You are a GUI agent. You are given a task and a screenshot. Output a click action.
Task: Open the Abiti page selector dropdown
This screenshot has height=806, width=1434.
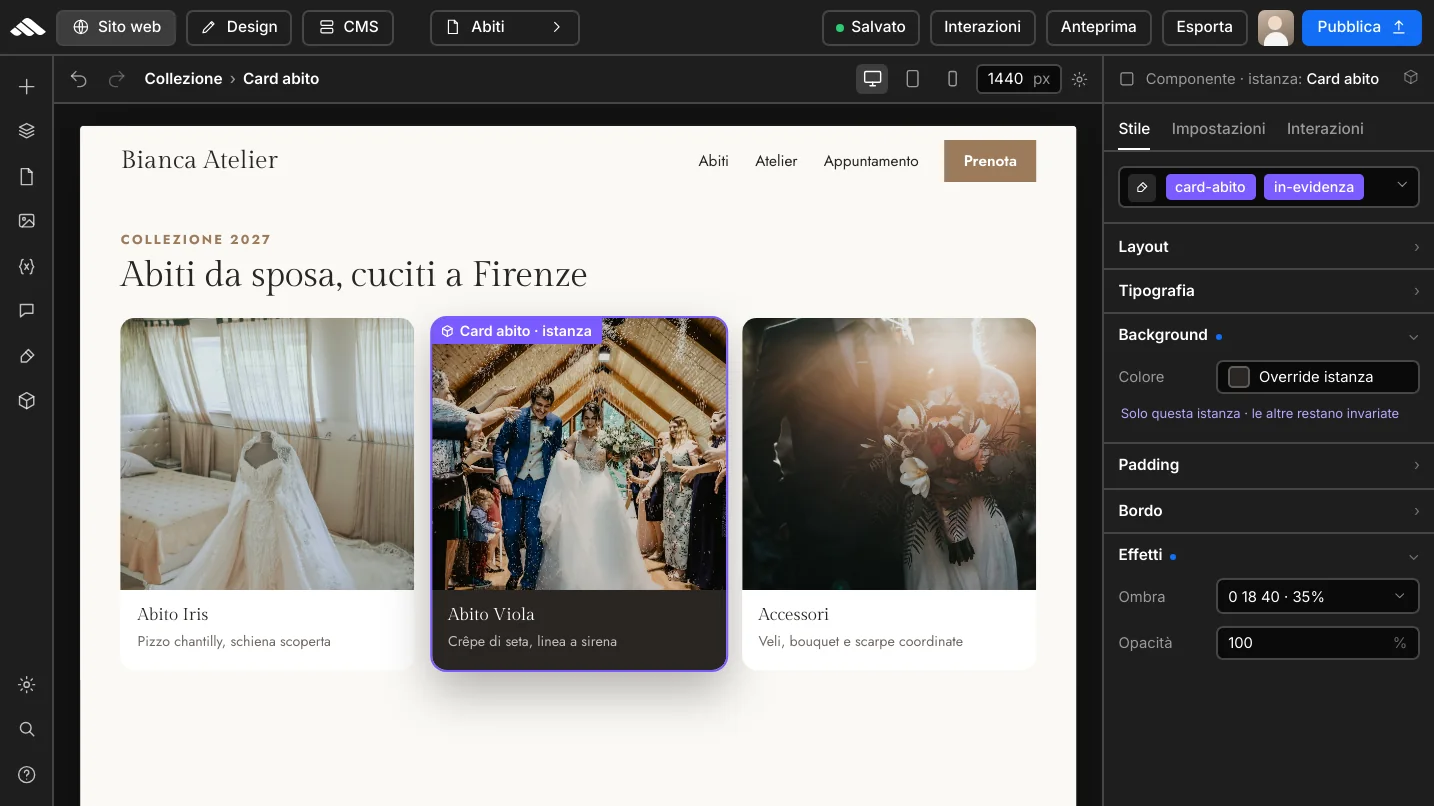point(505,27)
